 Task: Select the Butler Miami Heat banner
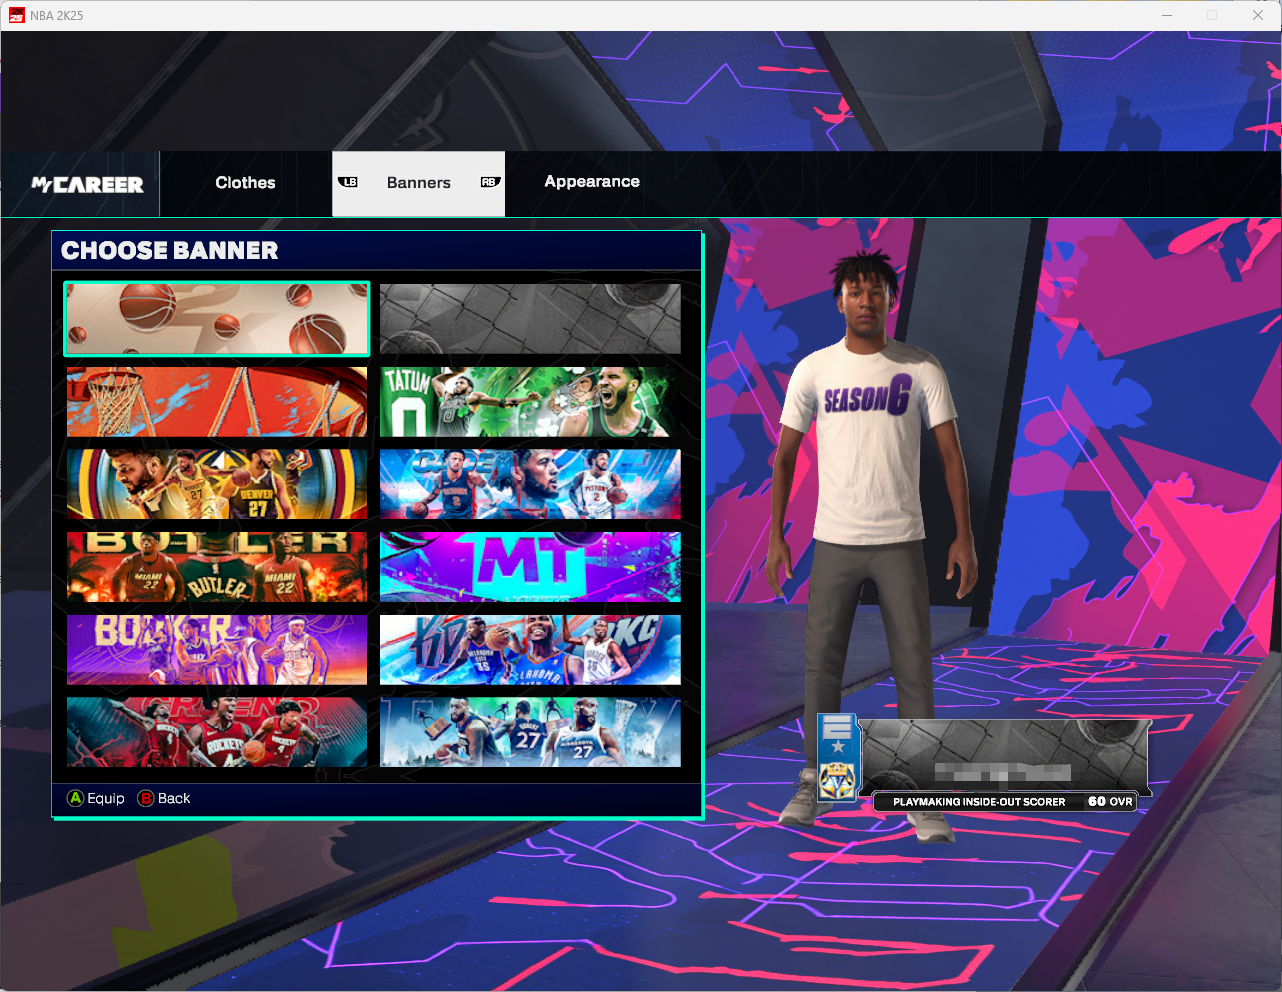point(217,567)
